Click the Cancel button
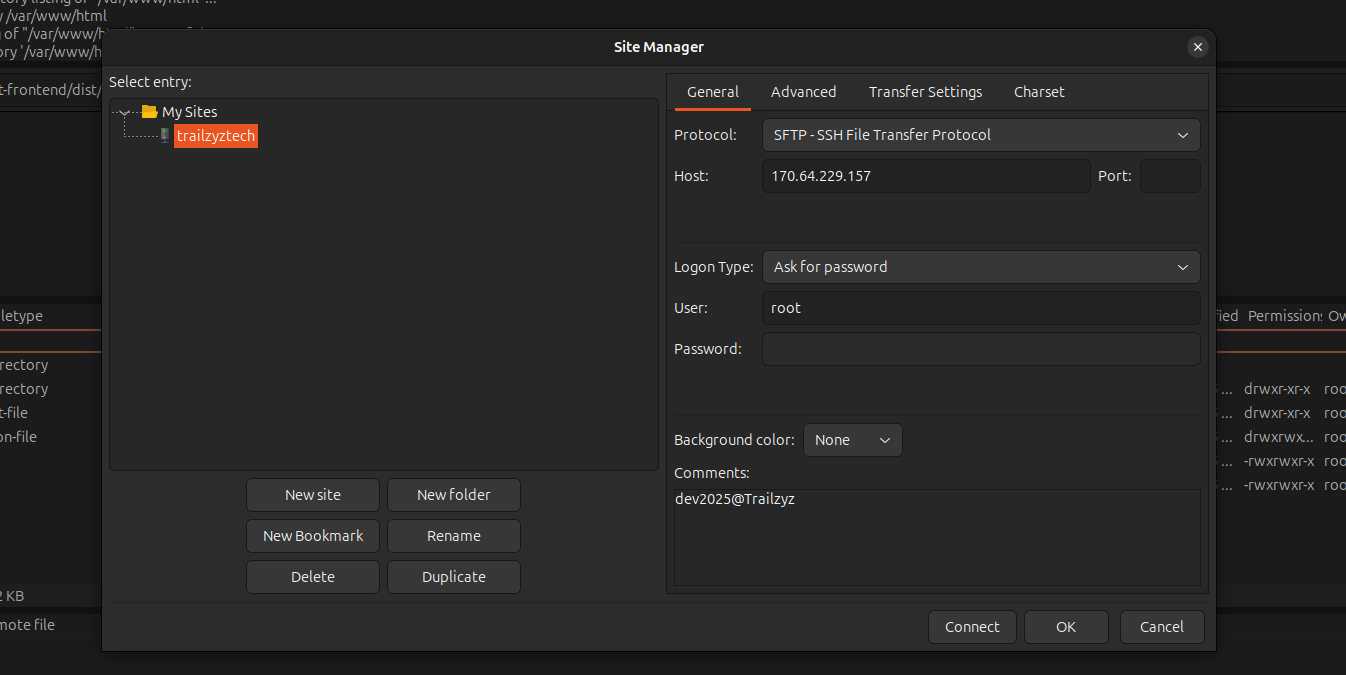 pos(1162,627)
